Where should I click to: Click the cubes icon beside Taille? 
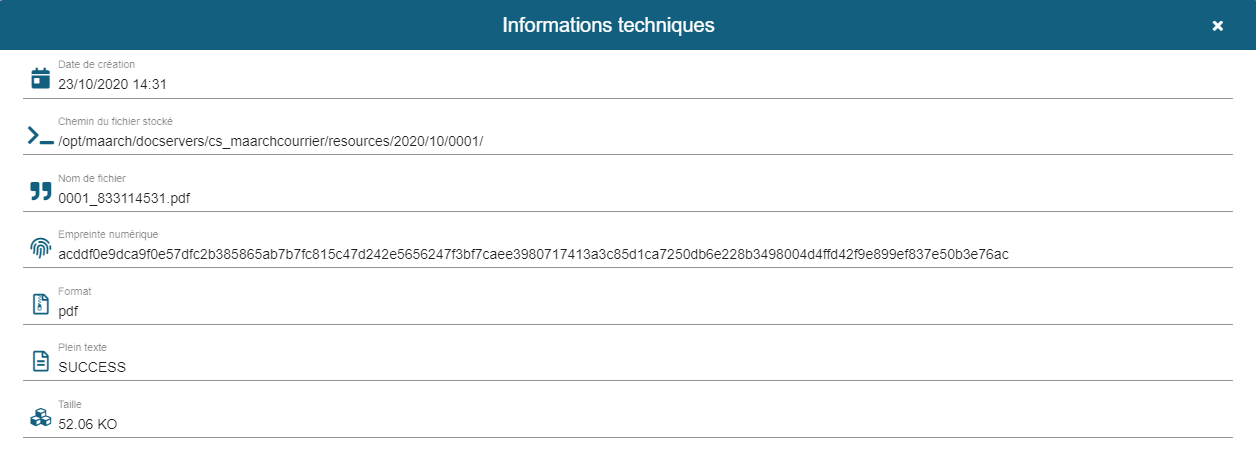click(x=40, y=417)
